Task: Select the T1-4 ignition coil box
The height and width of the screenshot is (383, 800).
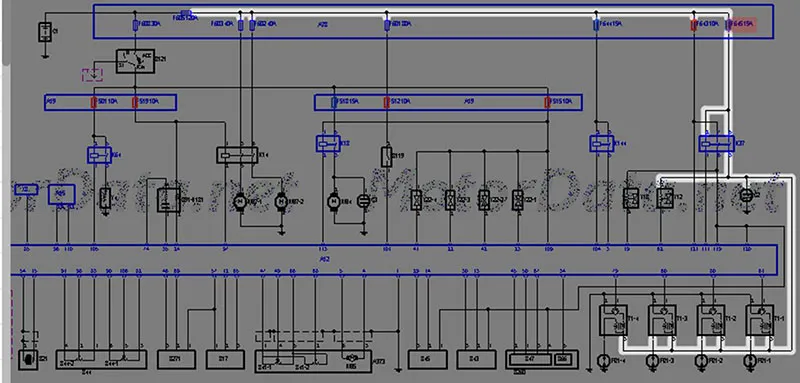Action: click(x=613, y=320)
